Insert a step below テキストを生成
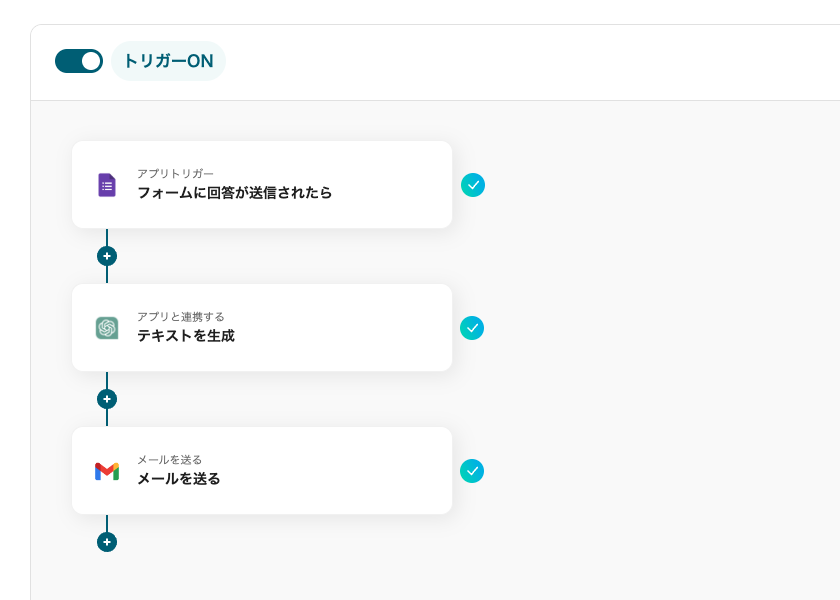Image resolution: width=840 pixels, height=600 pixels. pyautogui.click(x=107, y=399)
